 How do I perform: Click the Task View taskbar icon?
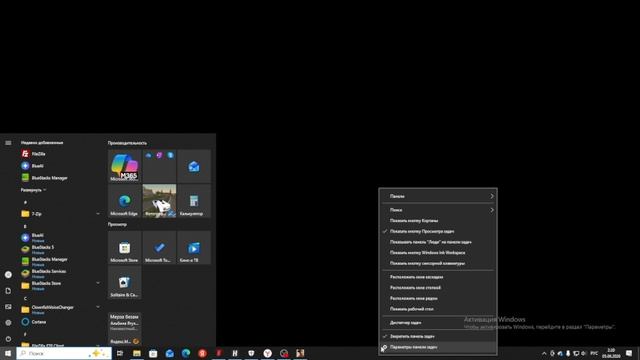120,353
